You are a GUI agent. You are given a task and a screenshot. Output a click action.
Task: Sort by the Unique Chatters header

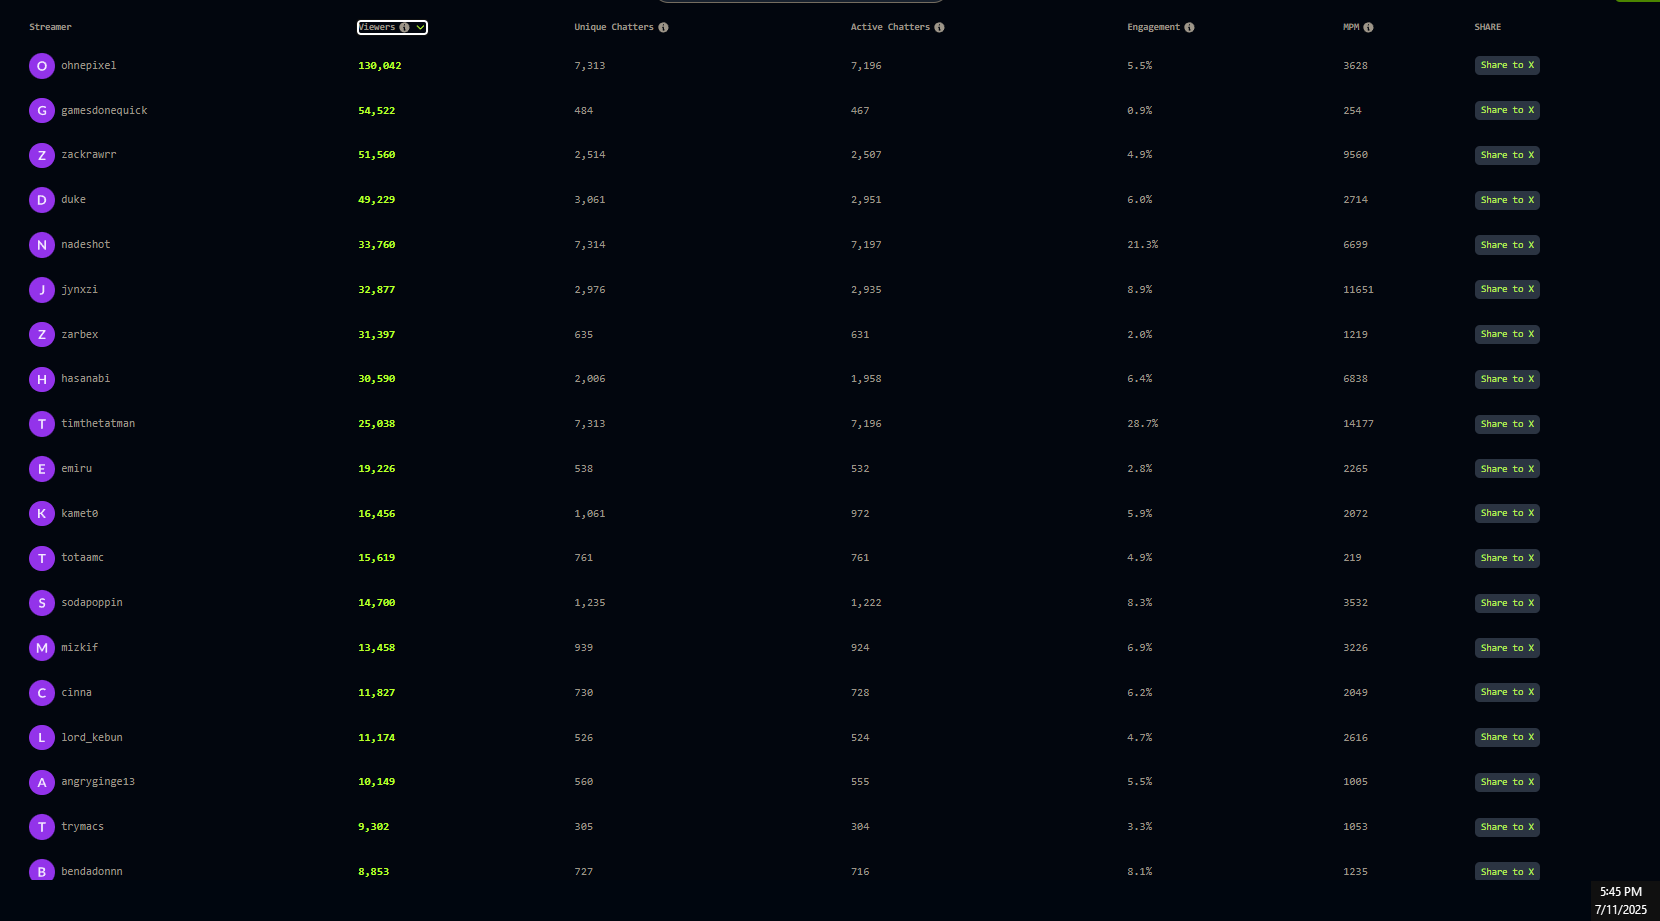(613, 27)
